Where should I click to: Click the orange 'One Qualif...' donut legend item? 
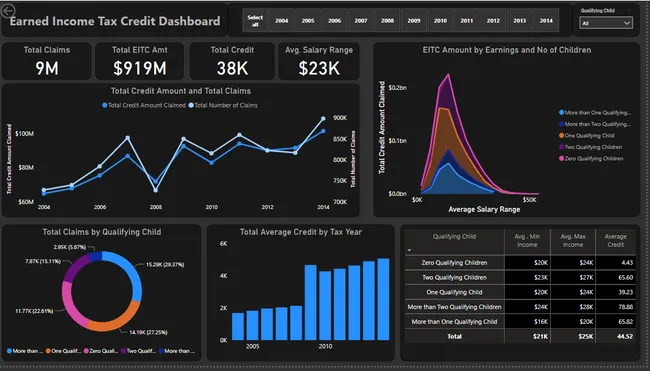(x=63, y=351)
